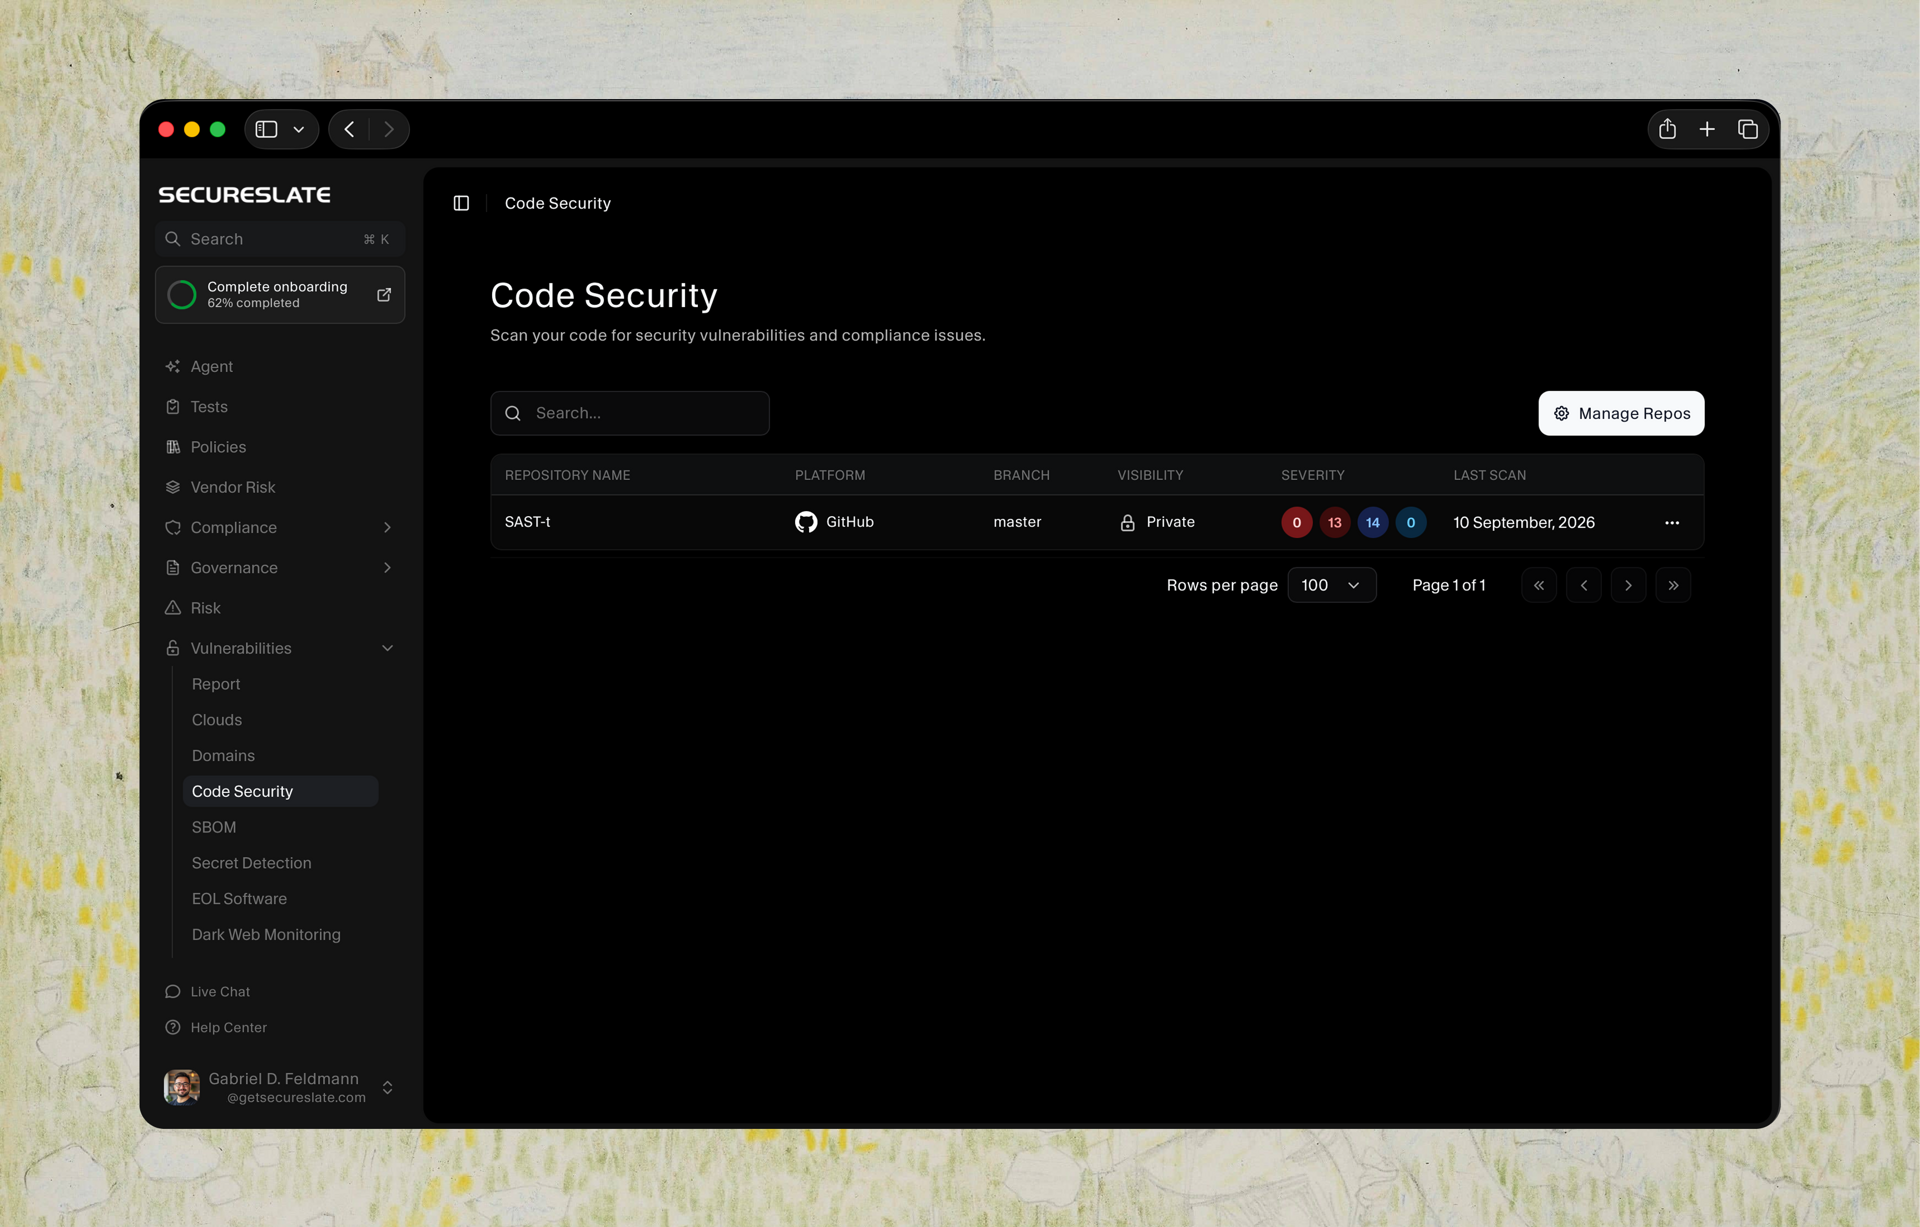This screenshot has width=1920, height=1227.
Task: Open Dark Web Monitoring
Action: [x=266, y=935]
